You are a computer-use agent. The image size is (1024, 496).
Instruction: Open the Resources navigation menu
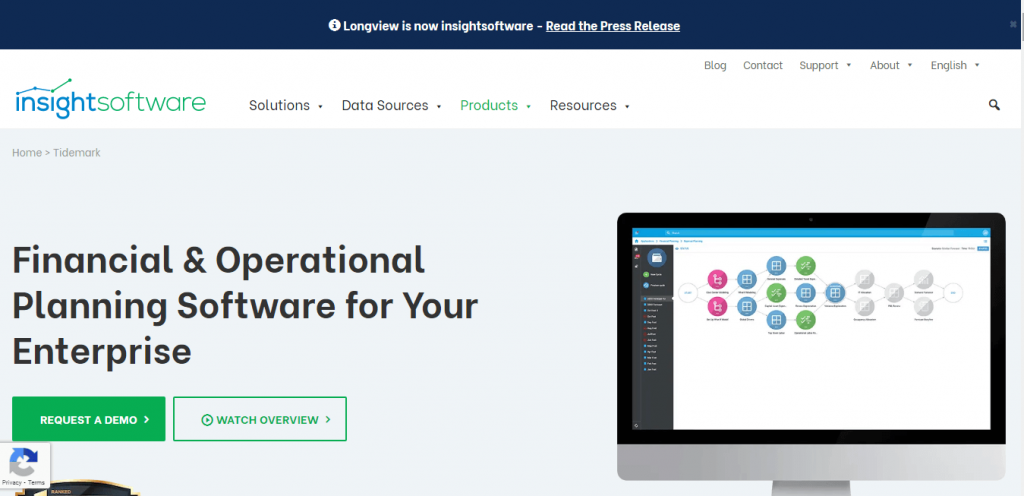coord(590,105)
